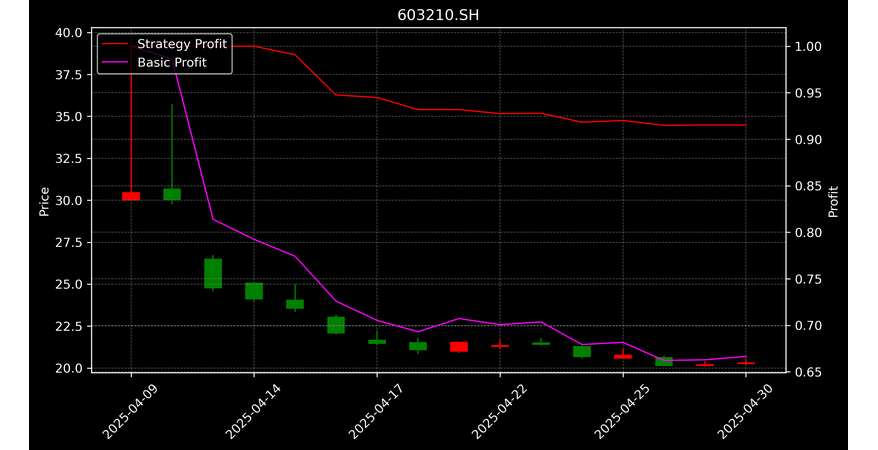The height and width of the screenshot is (450, 878).
Task: Click the 30.0 price tick label
Action: click(69, 200)
